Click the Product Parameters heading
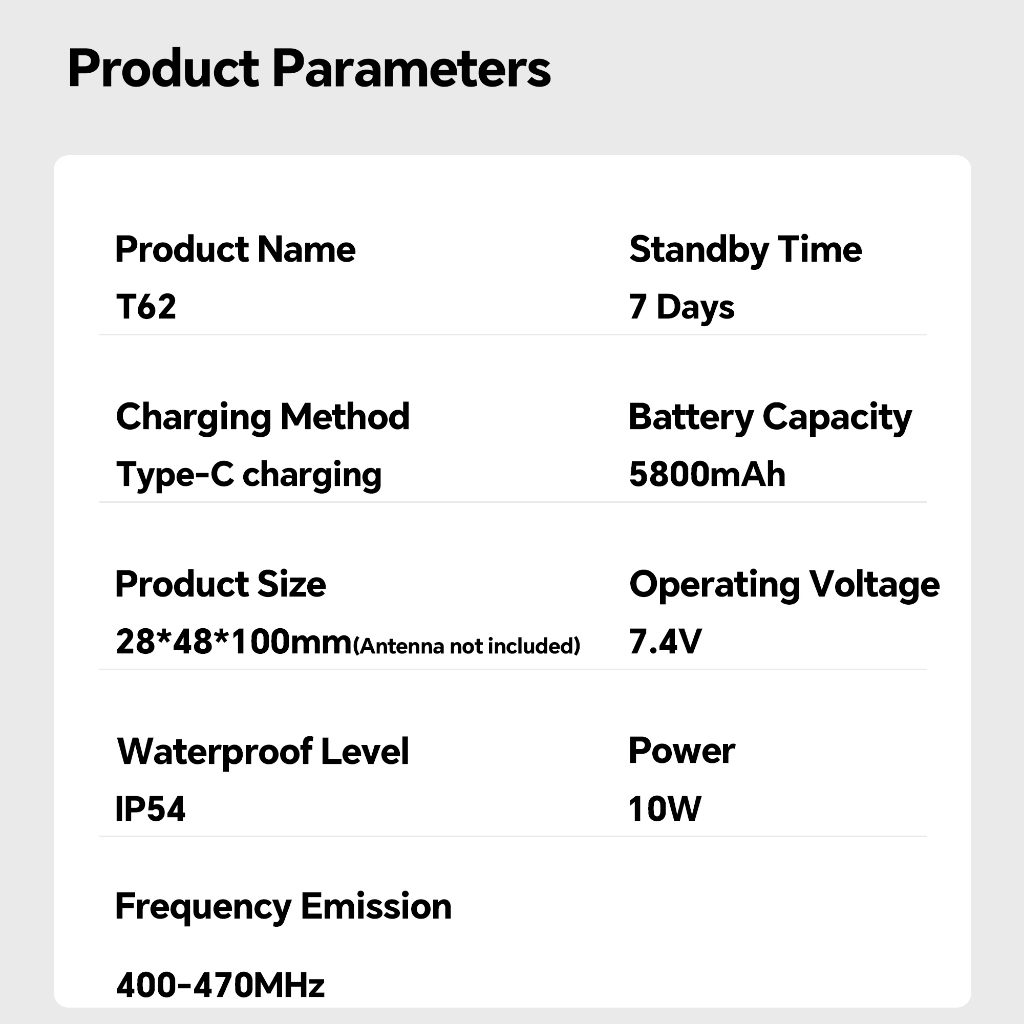Image resolution: width=1024 pixels, height=1024 pixels. (x=309, y=70)
